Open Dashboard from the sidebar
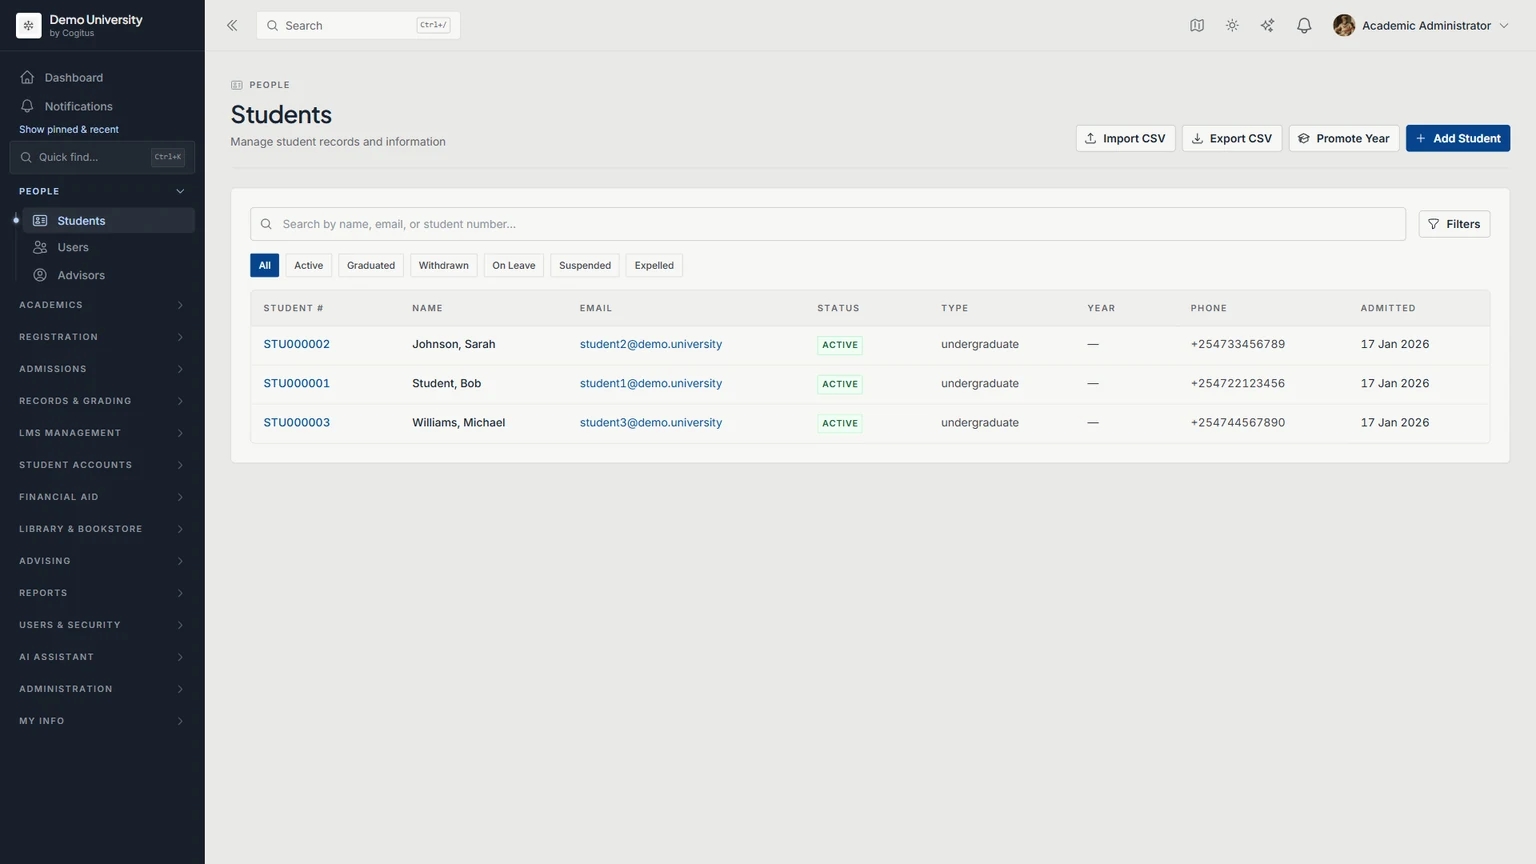Image resolution: width=1536 pixels, height=864 pixels. [102, 78]
